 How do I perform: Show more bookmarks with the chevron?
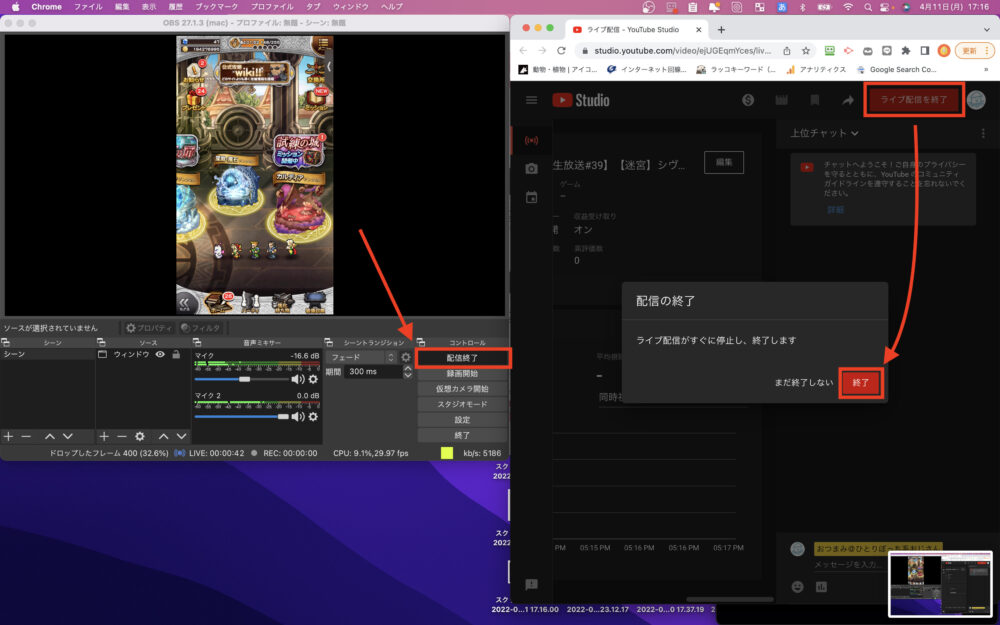point(987,70)
